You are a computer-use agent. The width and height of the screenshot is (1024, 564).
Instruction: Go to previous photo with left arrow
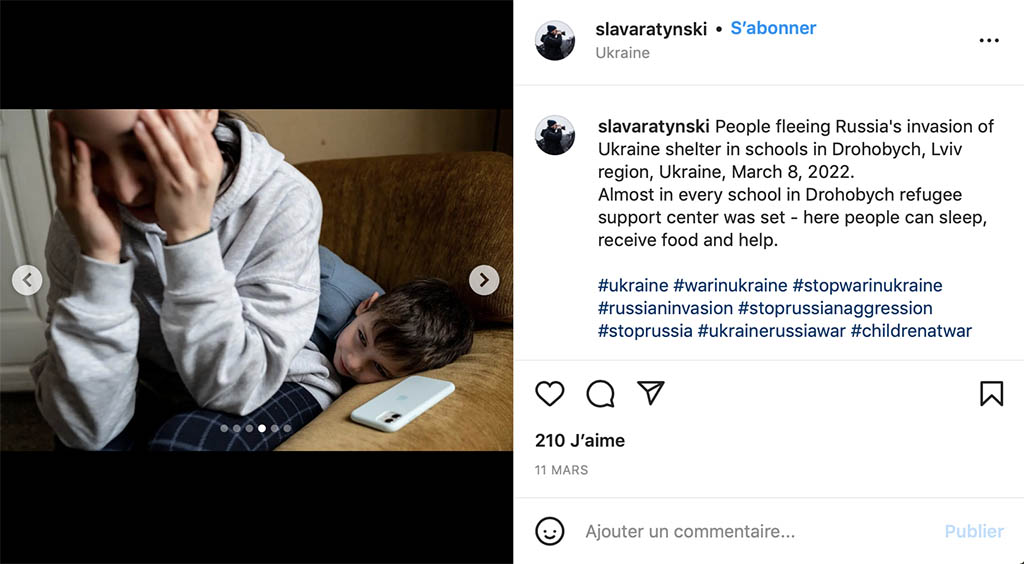click(x=27, y=280)
